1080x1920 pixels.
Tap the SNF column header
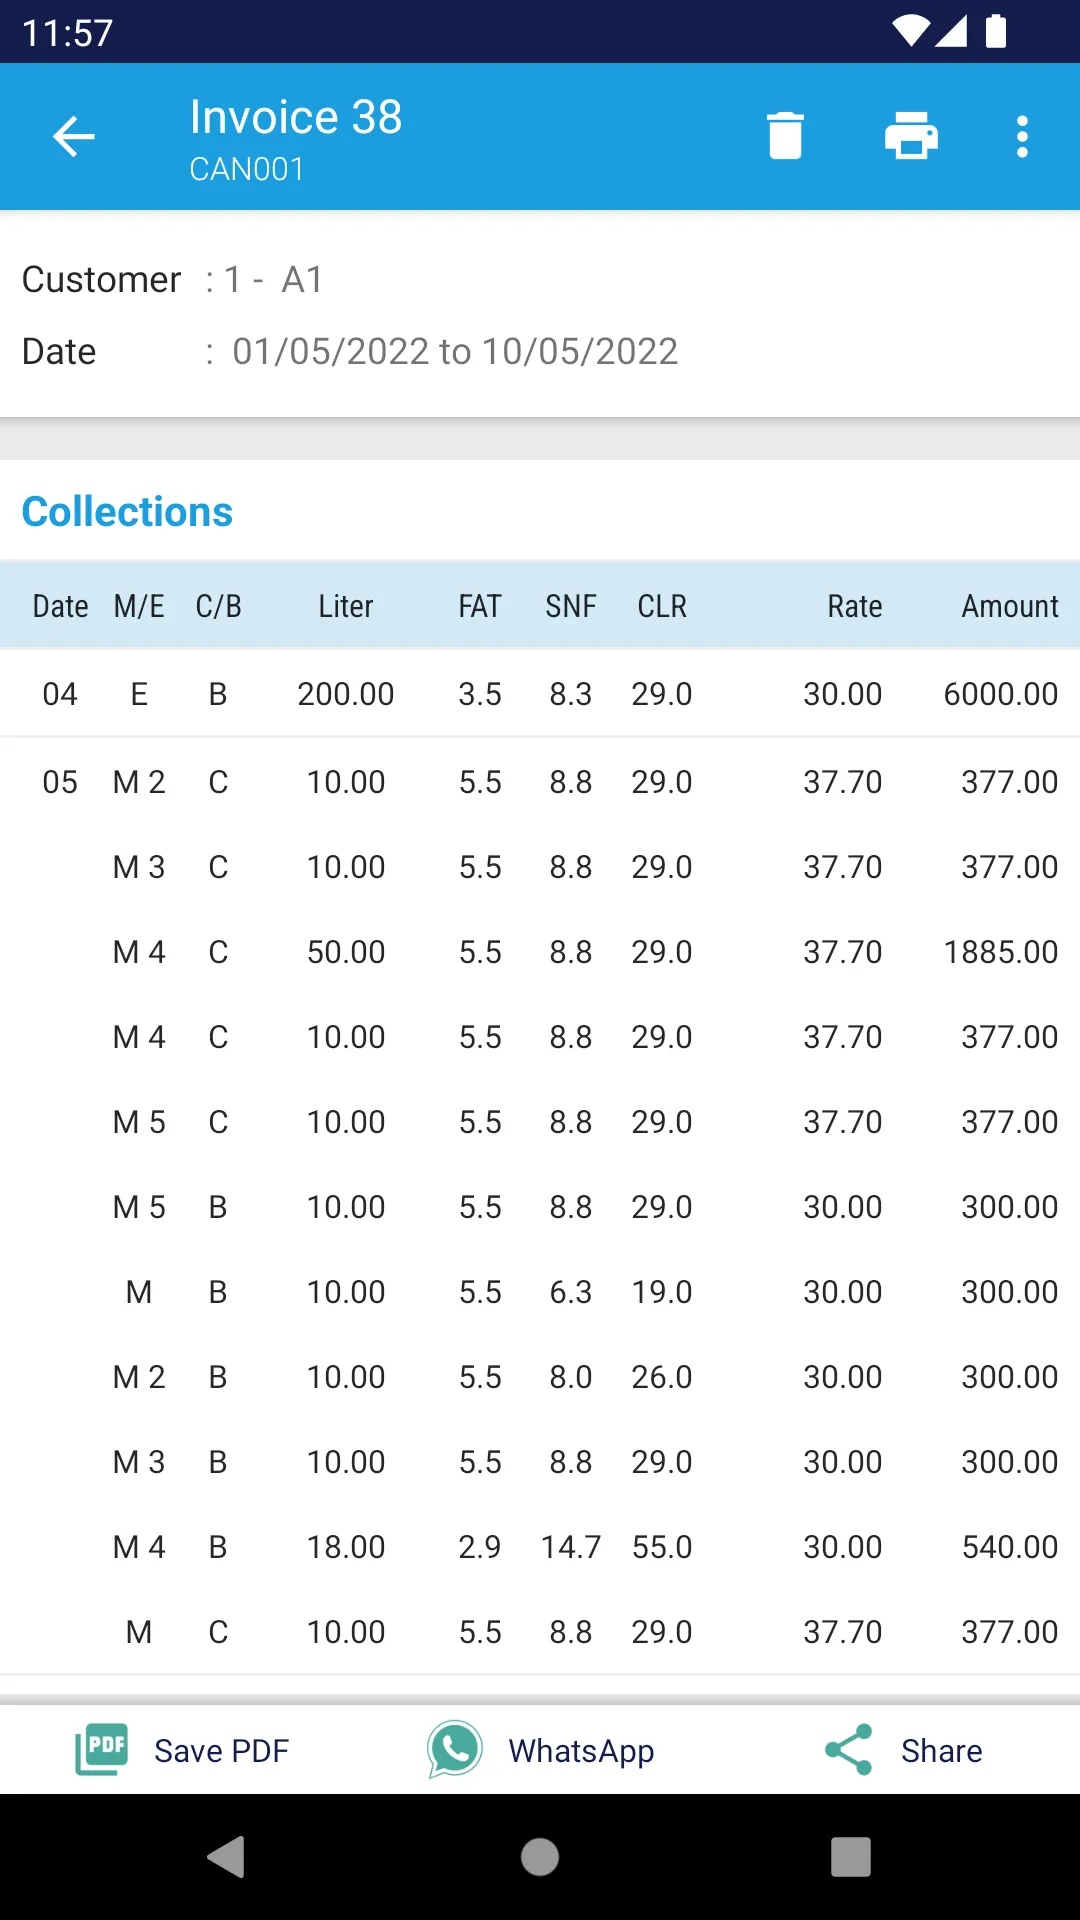pos(571,606)
